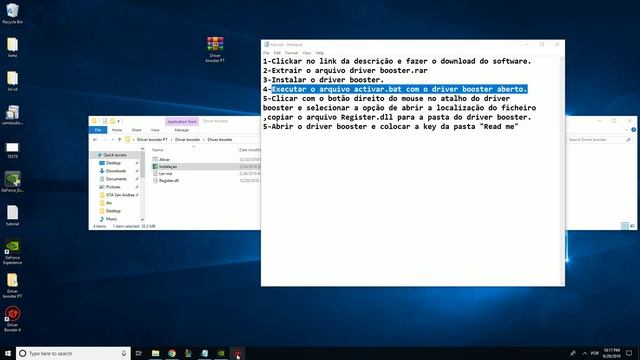This screenshot has height=360, width=640.
Task: Open Notepad View menu
Action: click(307, 53)
